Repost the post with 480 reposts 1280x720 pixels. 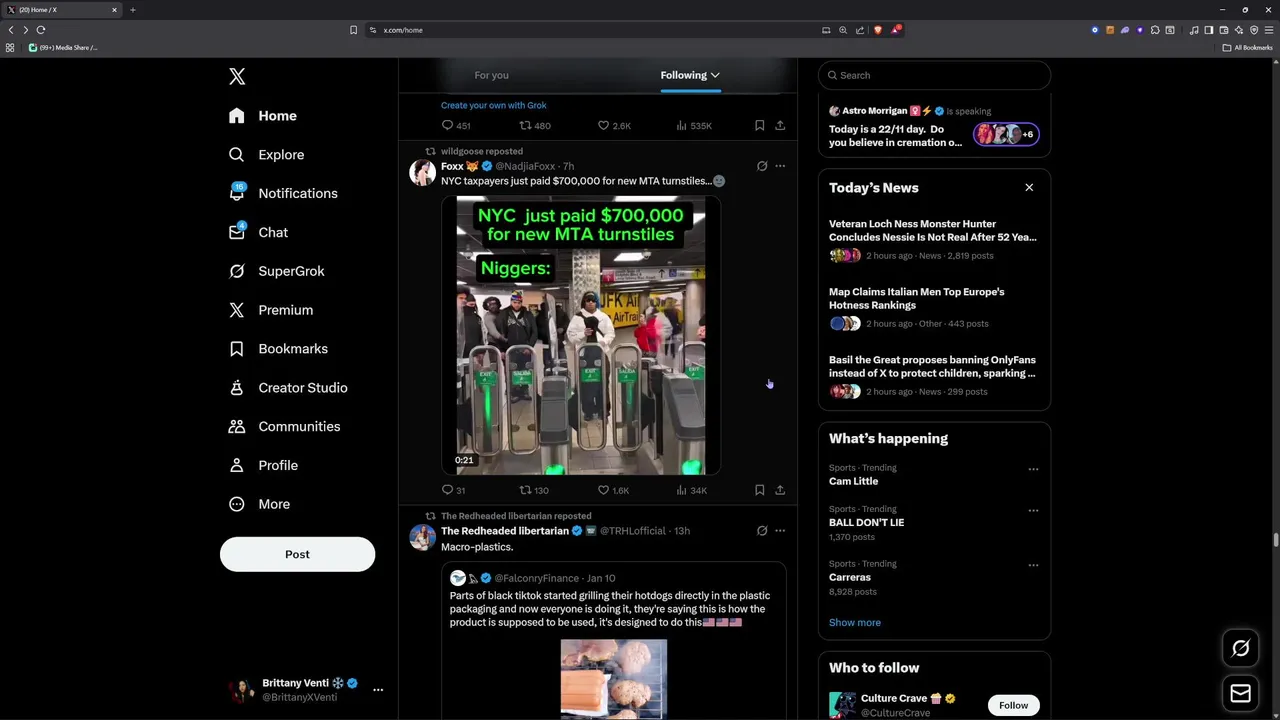coord(535,125)
